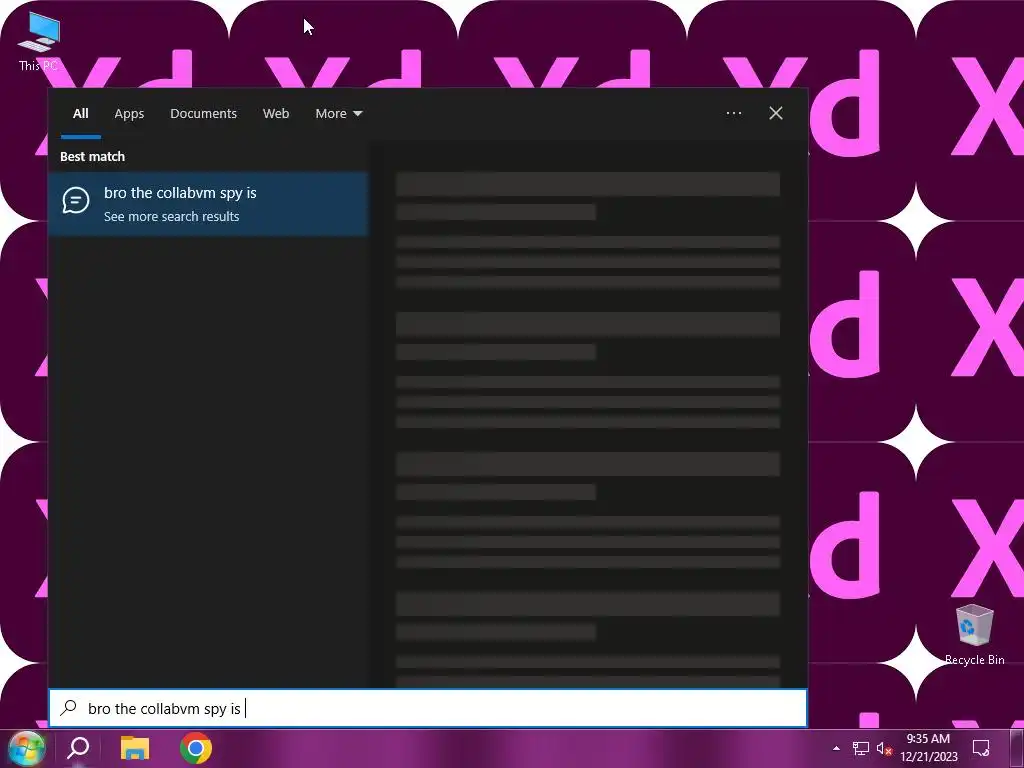Click the Show desktop strip at taskbar edge
Viewport: 1024px width, 768px height.
pyautogui.click(x=1017, y=748)
